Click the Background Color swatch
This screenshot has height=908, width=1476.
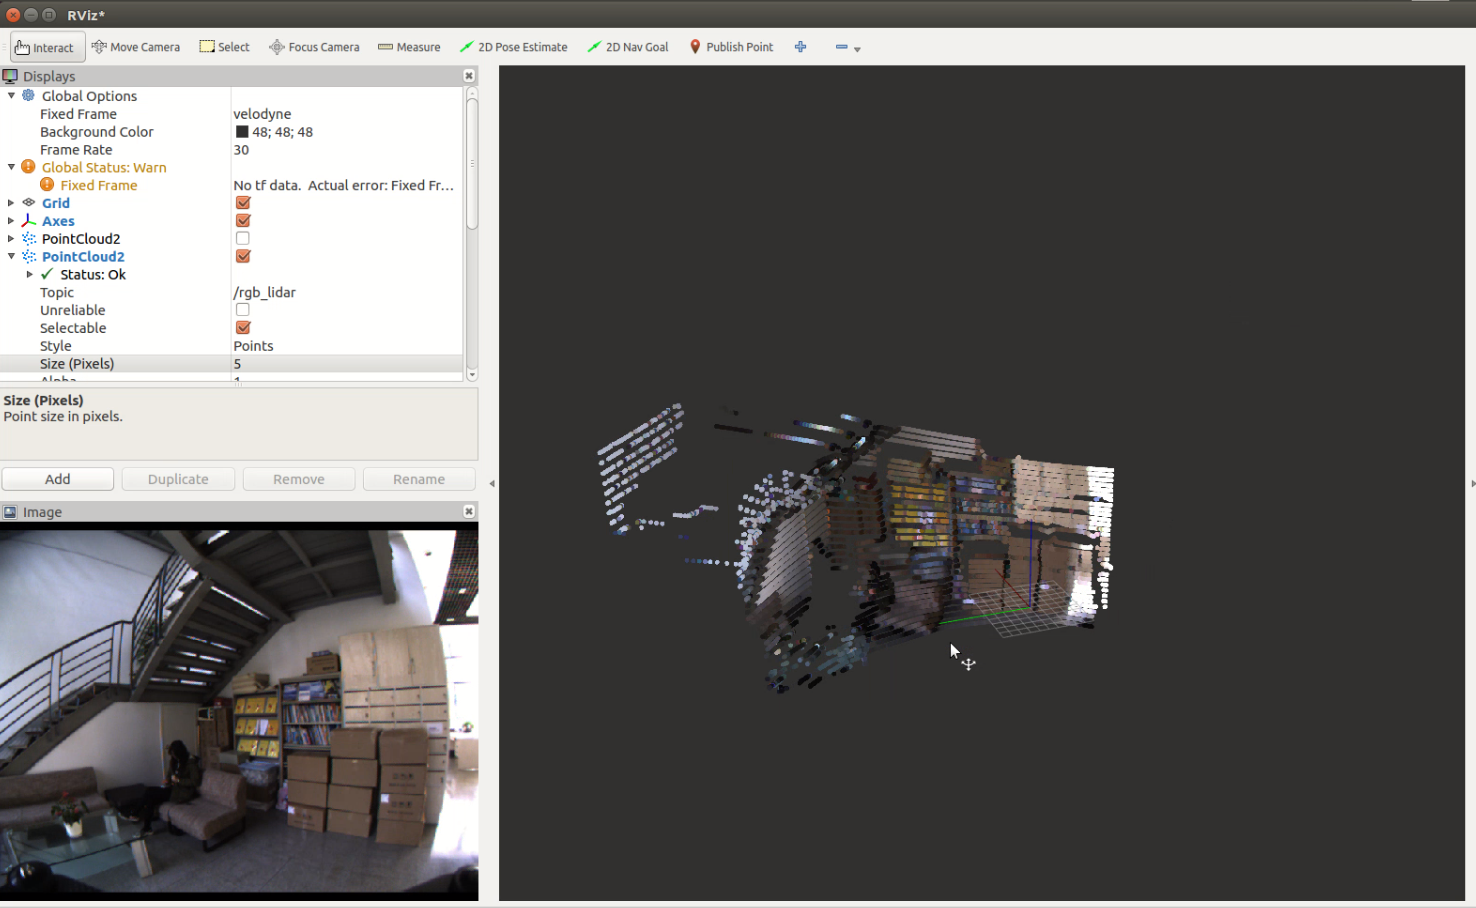[242, 132]
